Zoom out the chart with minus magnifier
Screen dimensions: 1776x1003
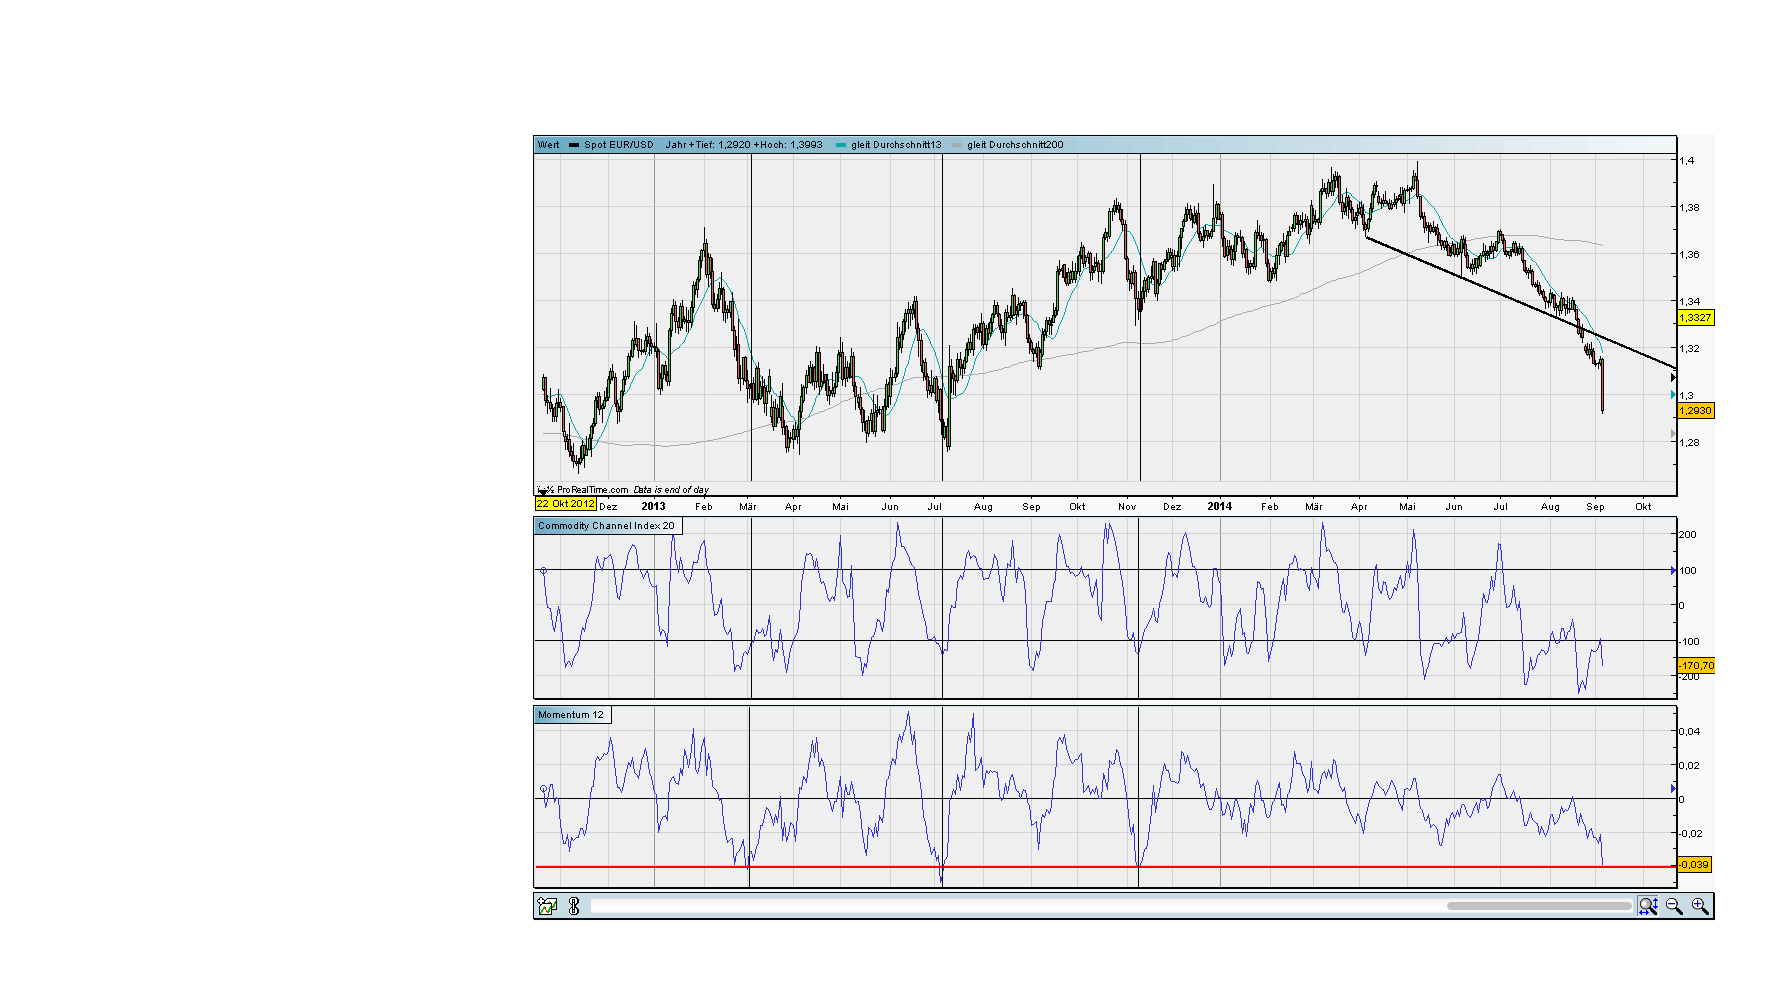point(1674,906)
